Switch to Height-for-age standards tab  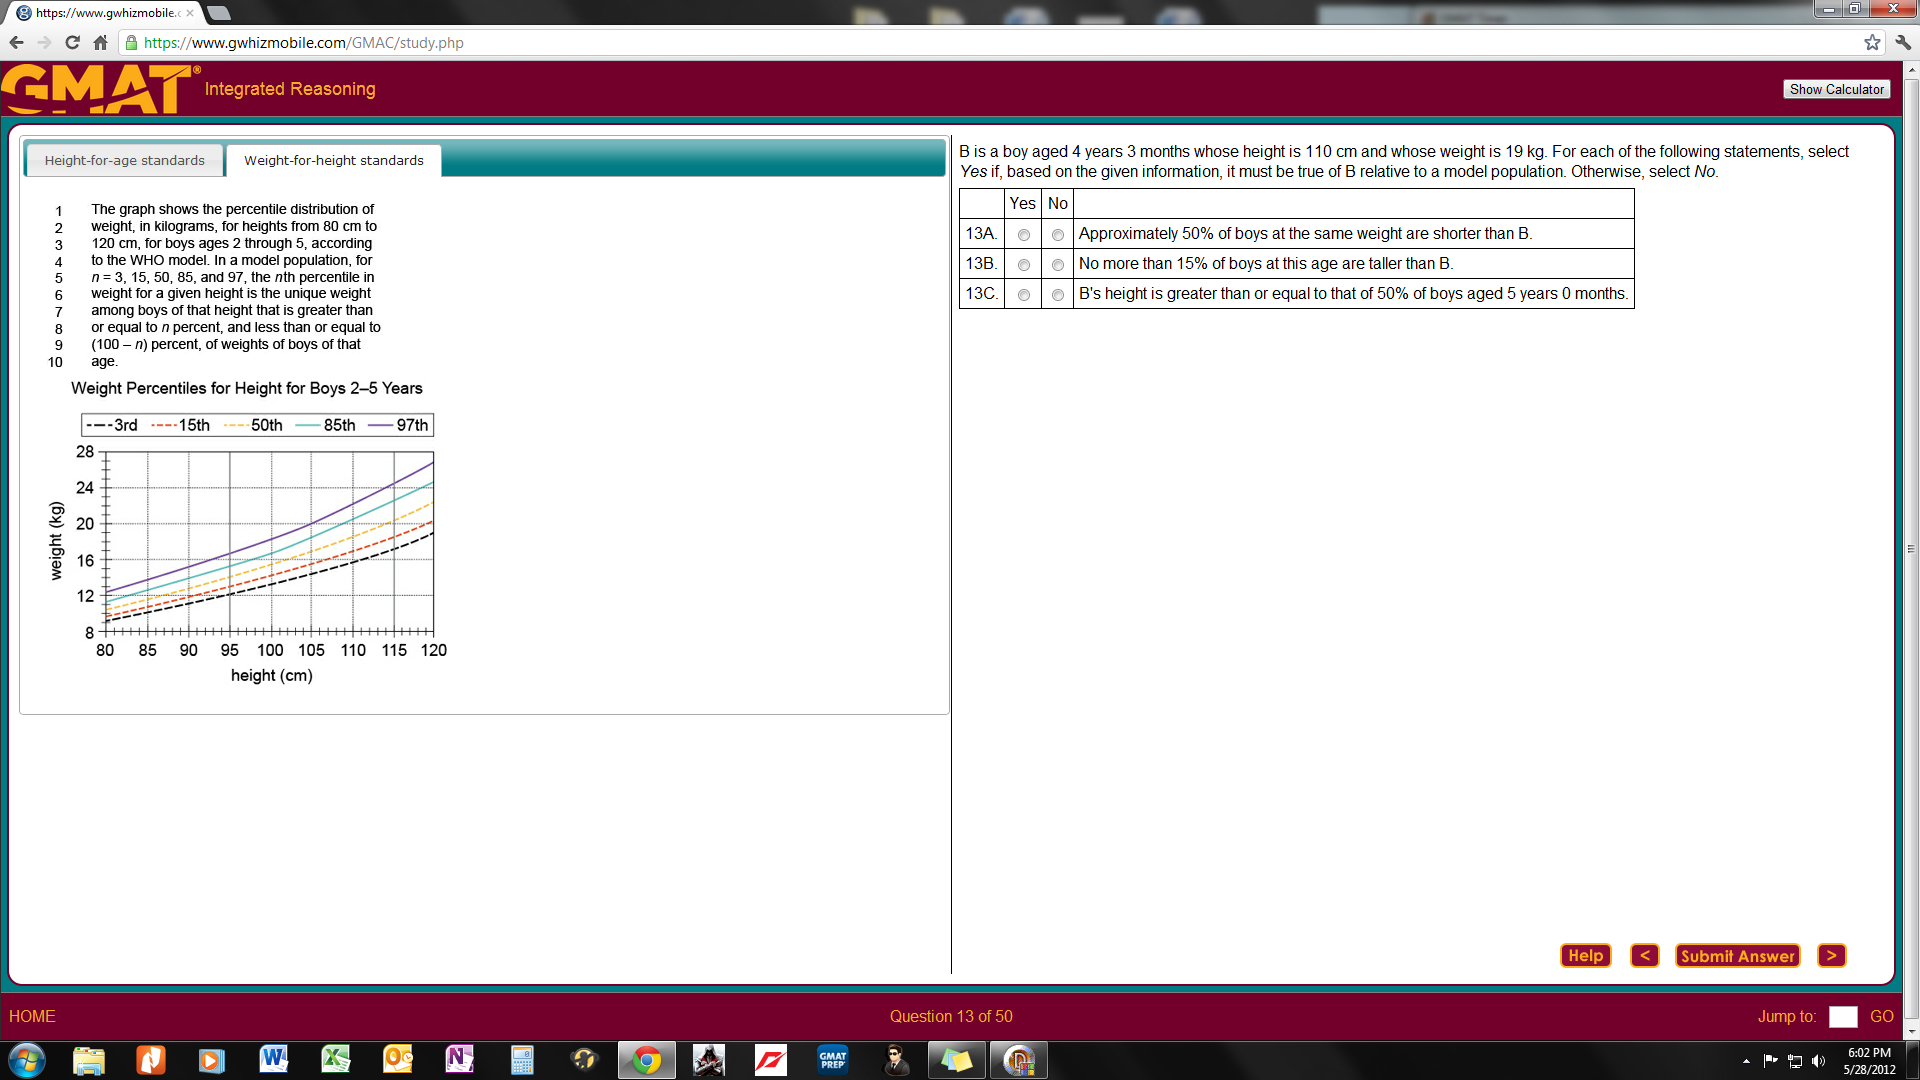(124, 160)
